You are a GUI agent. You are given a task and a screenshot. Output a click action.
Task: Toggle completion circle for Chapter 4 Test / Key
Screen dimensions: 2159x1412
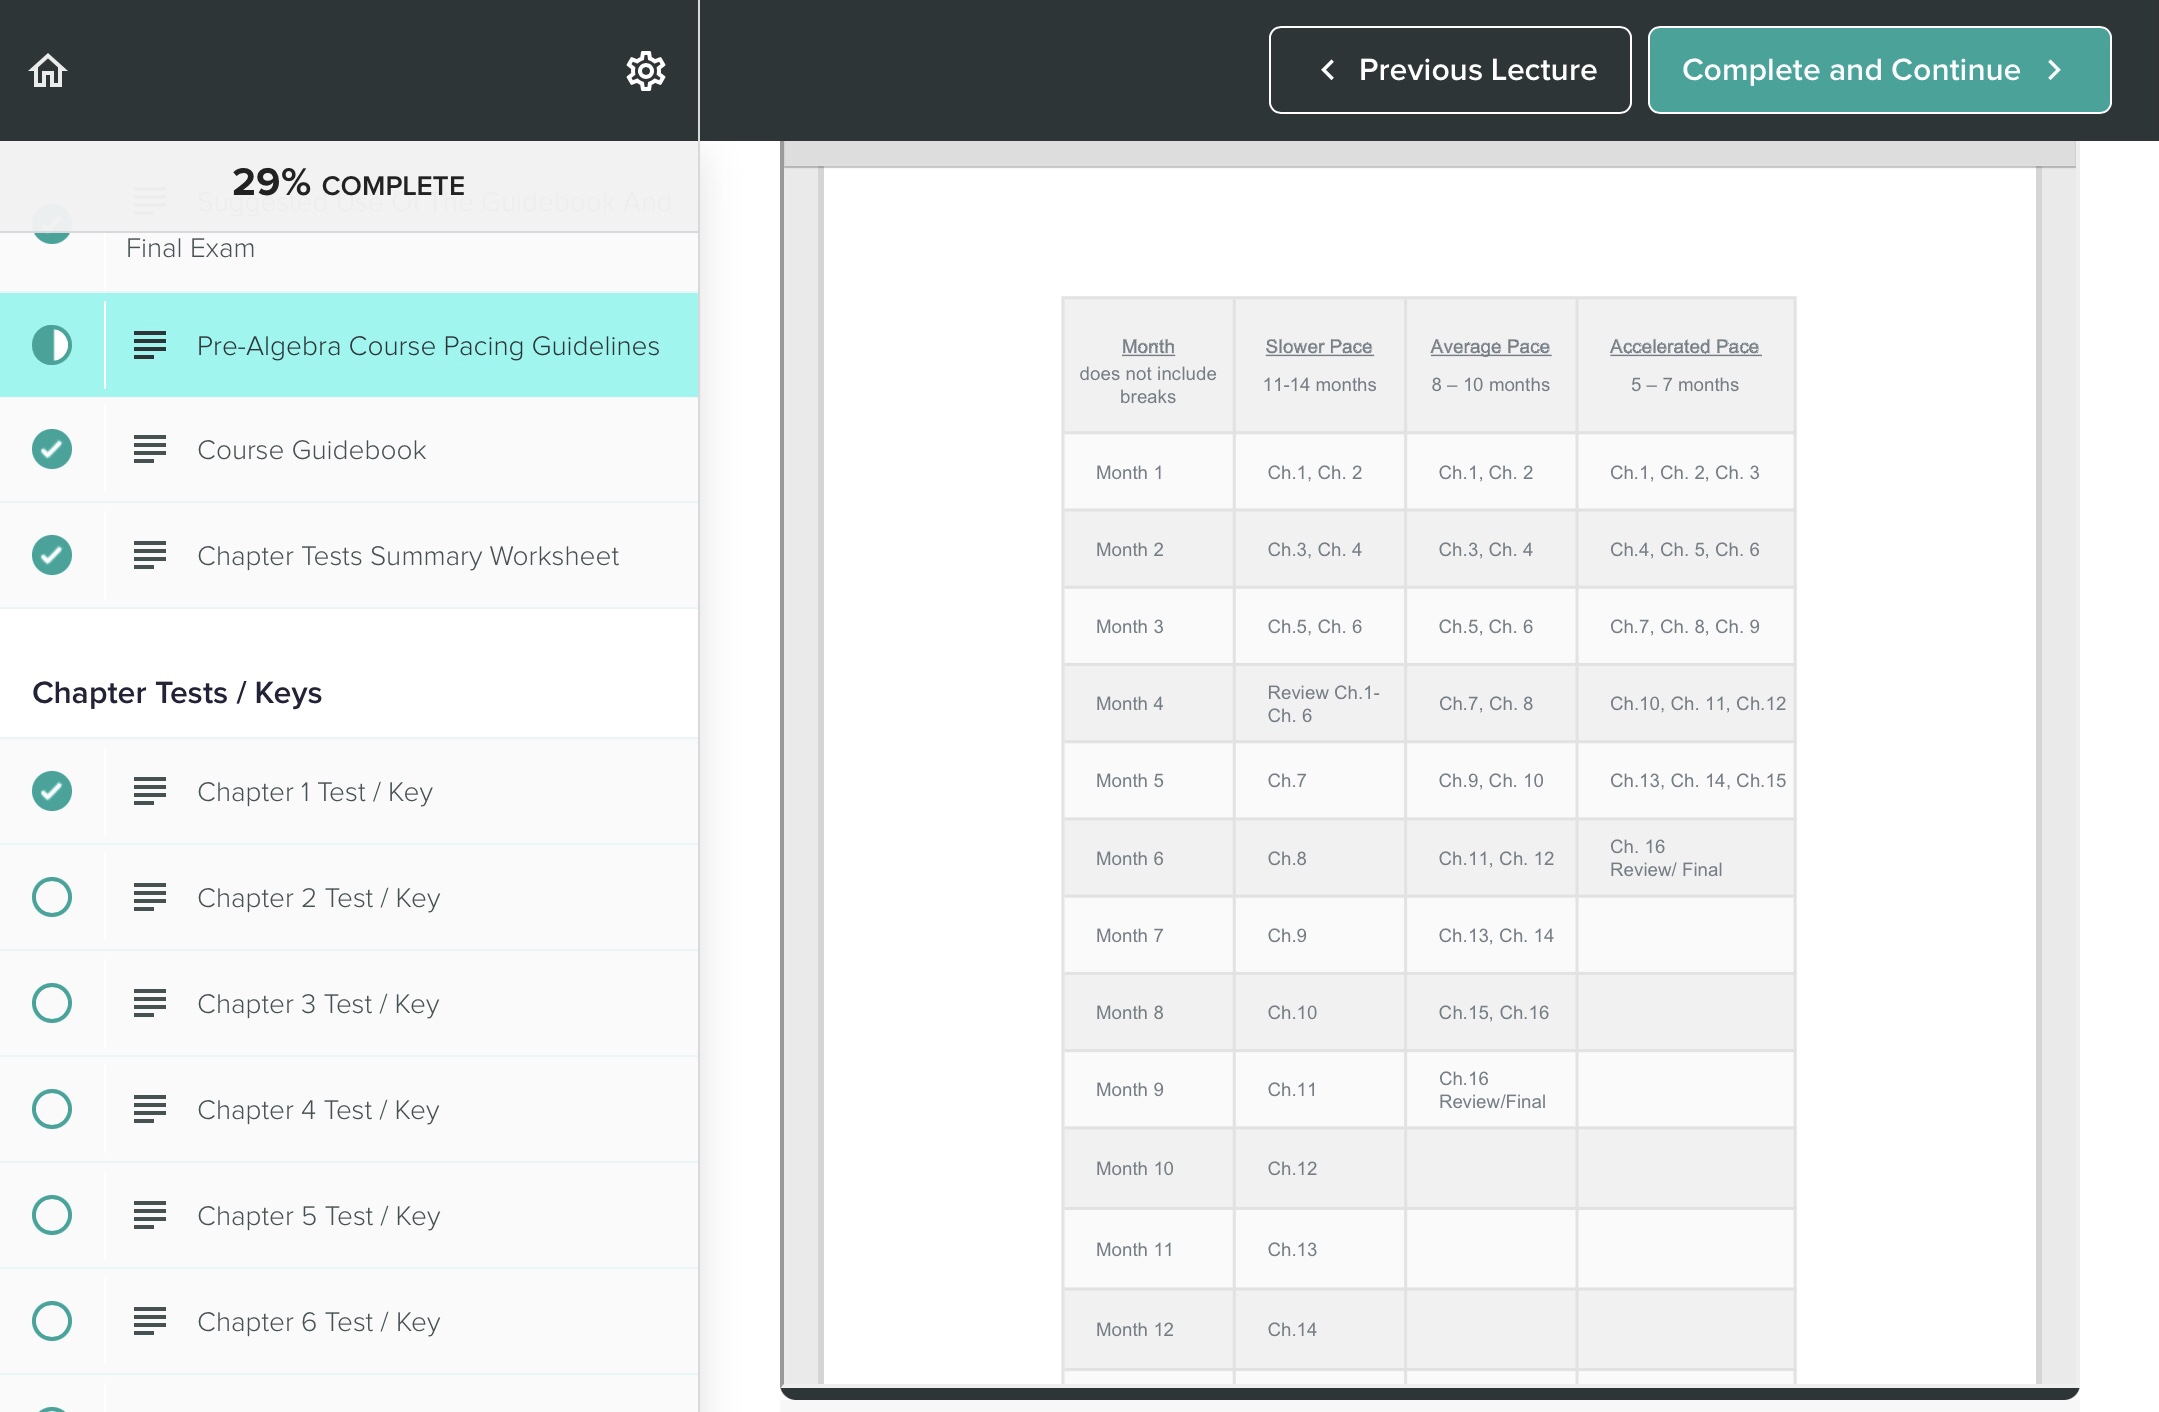52,1109
